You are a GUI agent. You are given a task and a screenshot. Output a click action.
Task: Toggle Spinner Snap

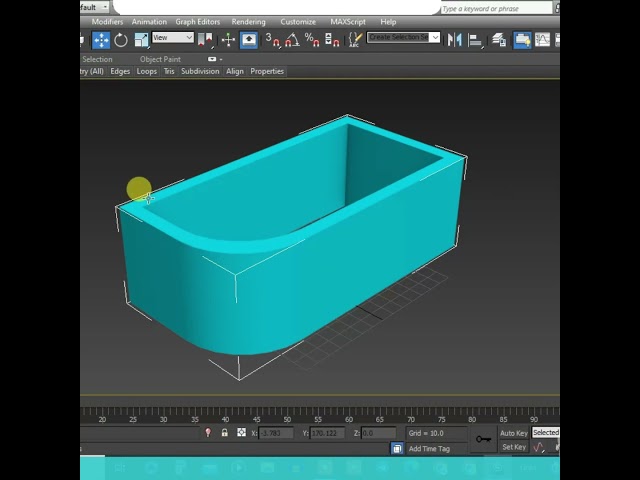point(332,40)
